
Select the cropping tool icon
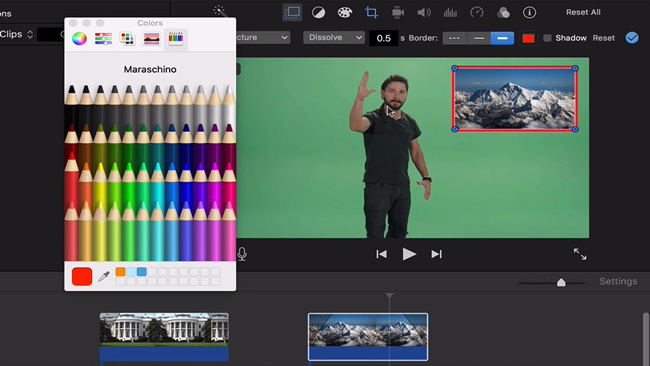[x=371, y=12]
